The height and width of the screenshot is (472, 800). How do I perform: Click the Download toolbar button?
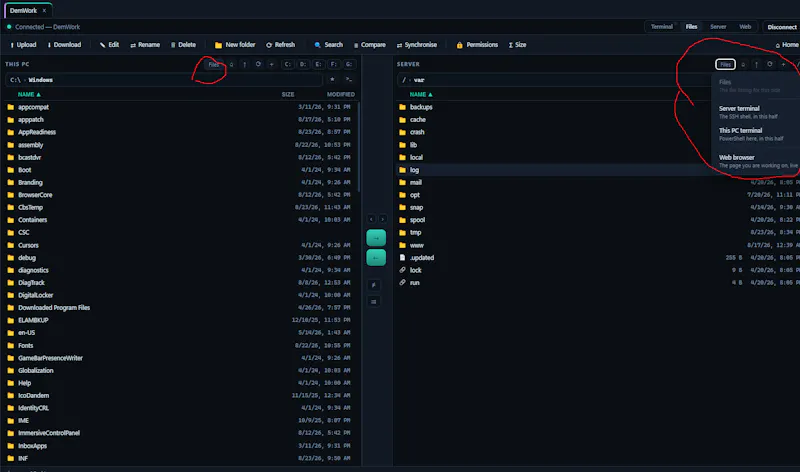tap(64, 45)
